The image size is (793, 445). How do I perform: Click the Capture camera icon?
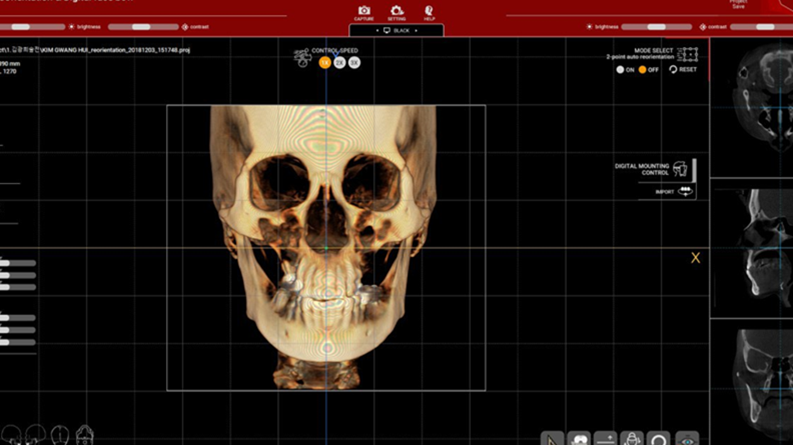[364, 11]
